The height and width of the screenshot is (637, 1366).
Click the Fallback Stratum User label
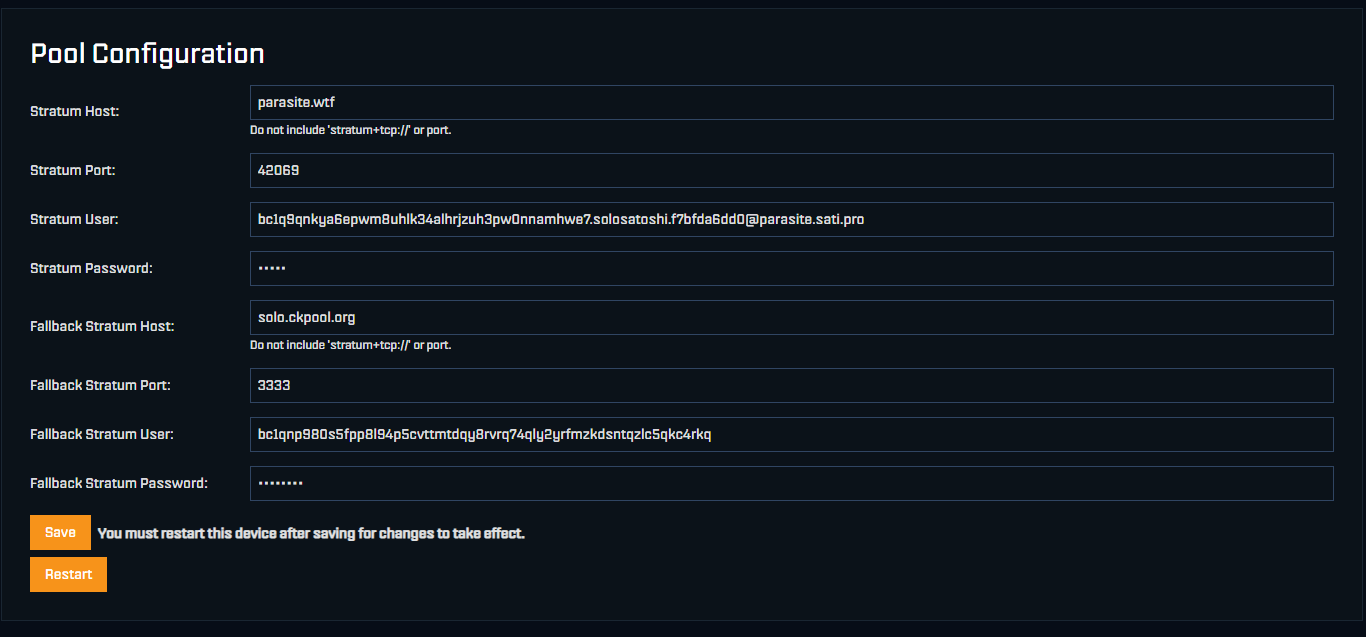point(101,434)
